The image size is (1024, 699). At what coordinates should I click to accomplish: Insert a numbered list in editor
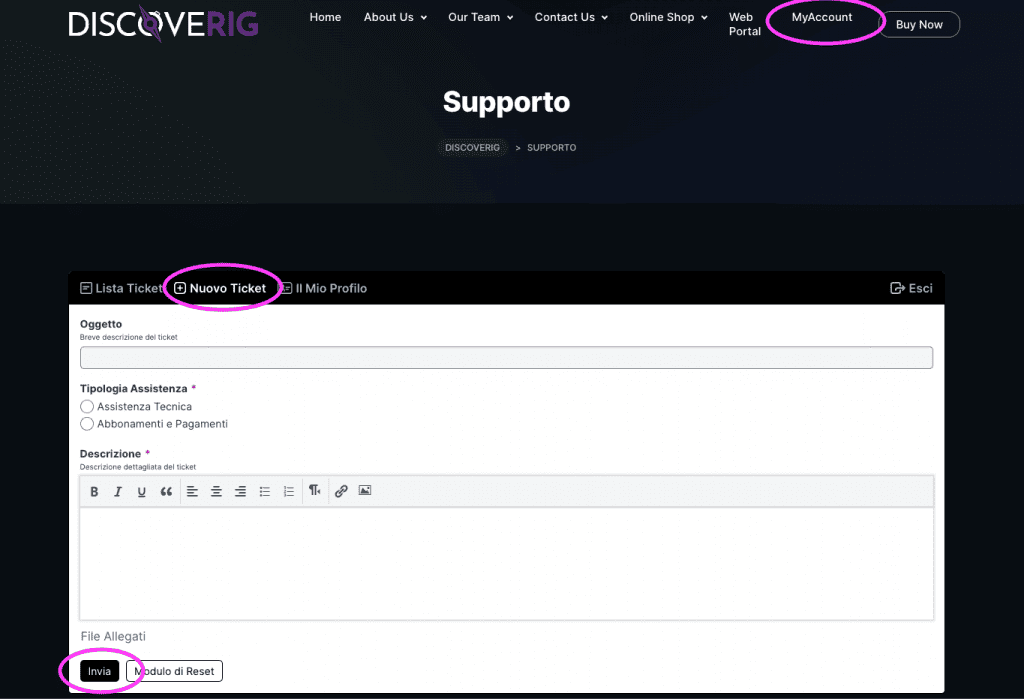pyautogui.click(x=289, y=491)
